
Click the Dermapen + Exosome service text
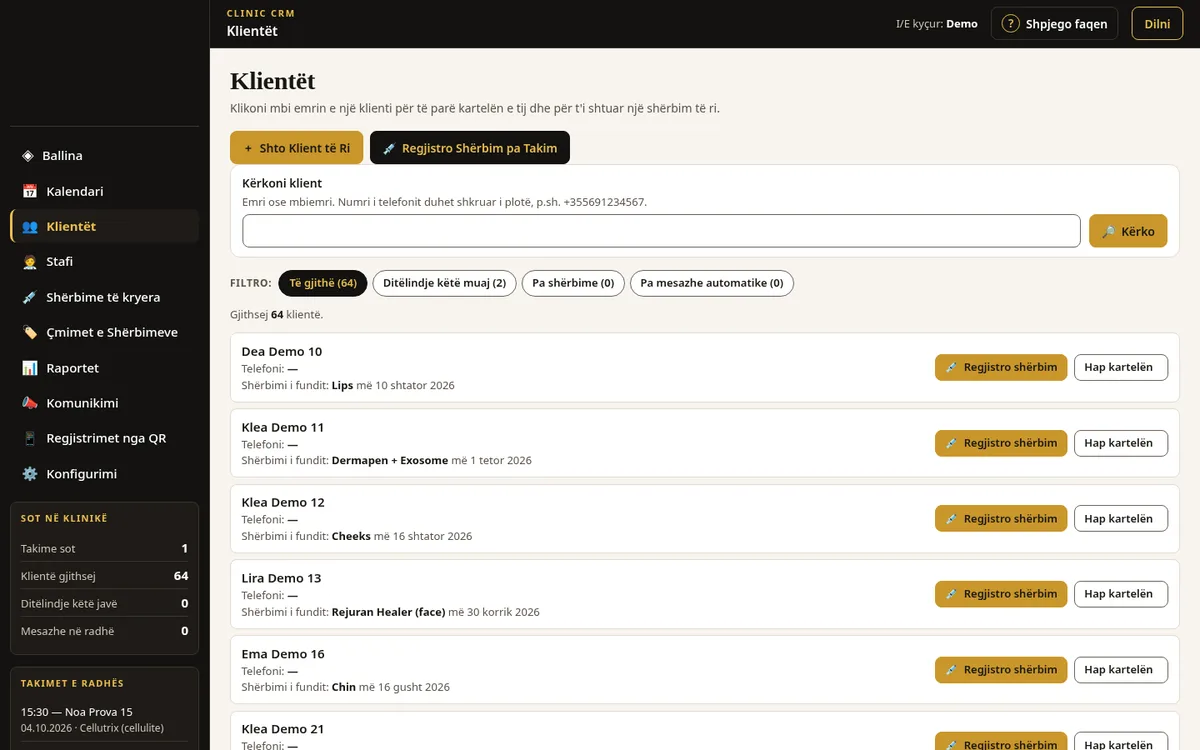[x=390, y=461]
